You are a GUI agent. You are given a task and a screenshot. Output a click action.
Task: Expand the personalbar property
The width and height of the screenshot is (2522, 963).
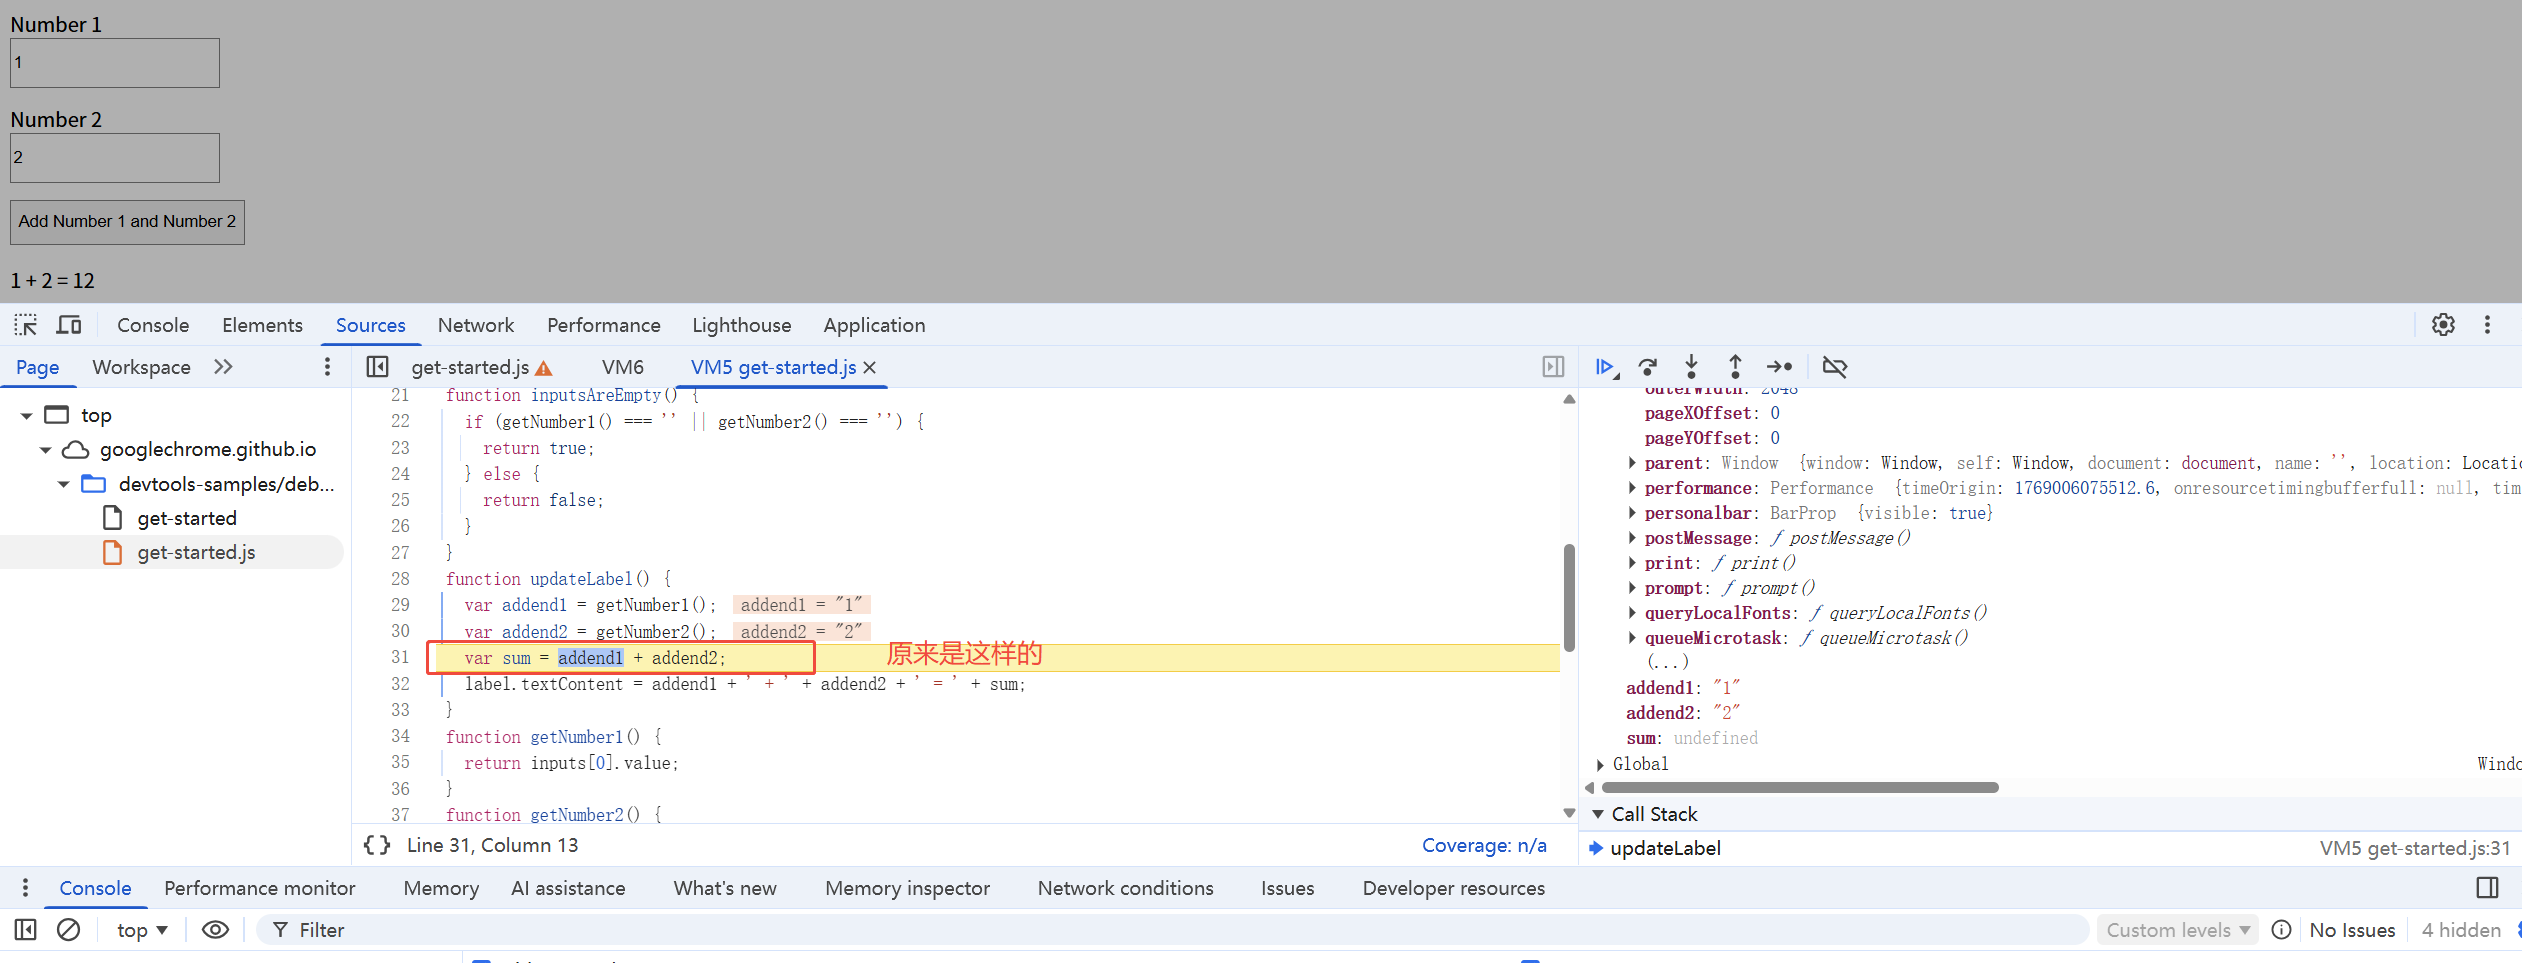pyautogui.click(x=1632, y=513)
